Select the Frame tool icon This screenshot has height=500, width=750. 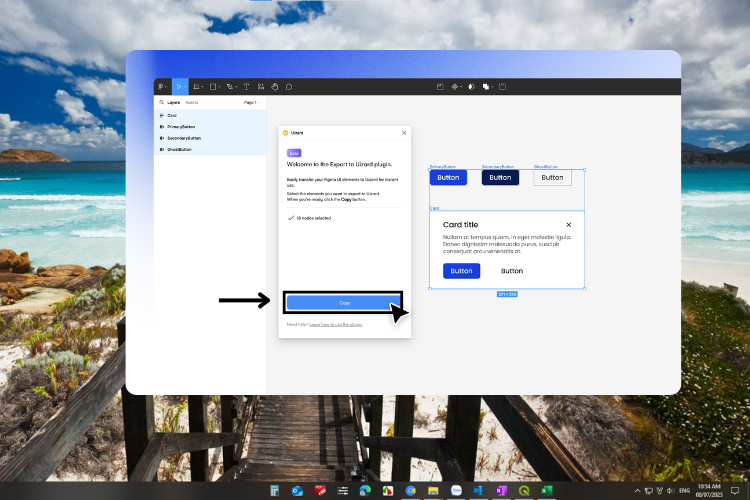coord(196,87)
